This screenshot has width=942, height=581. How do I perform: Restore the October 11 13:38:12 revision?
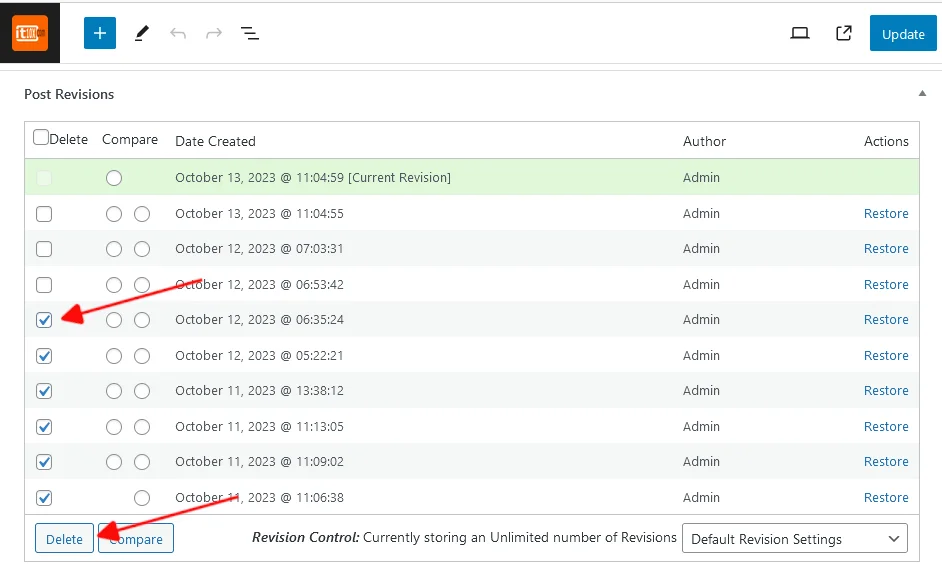coord(886,390)
